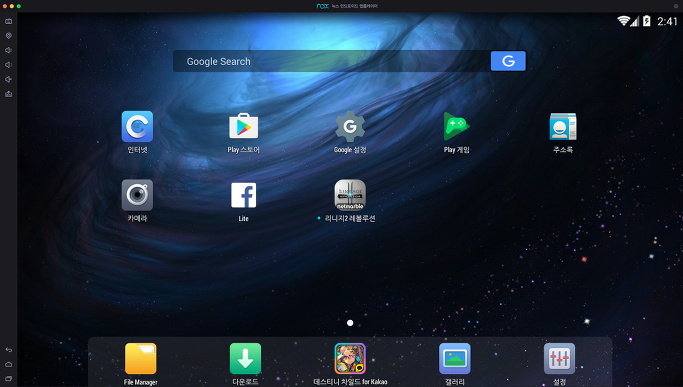Click the Nox title in window title bar
Viewport: 683px width, 387px height.
[x=347, y=6]
